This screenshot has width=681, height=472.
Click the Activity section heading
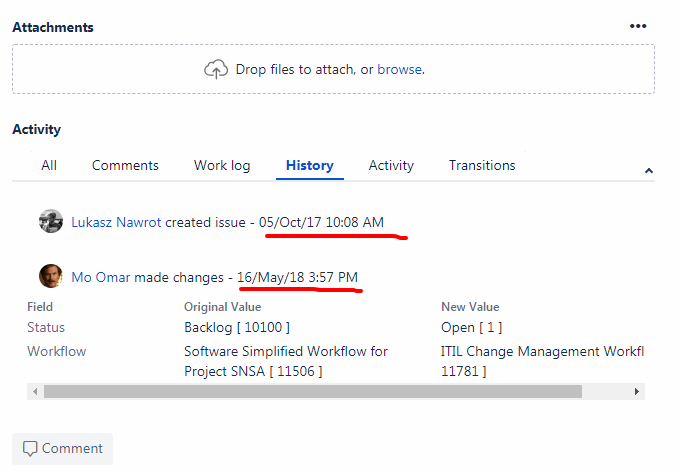pos(36,129)
